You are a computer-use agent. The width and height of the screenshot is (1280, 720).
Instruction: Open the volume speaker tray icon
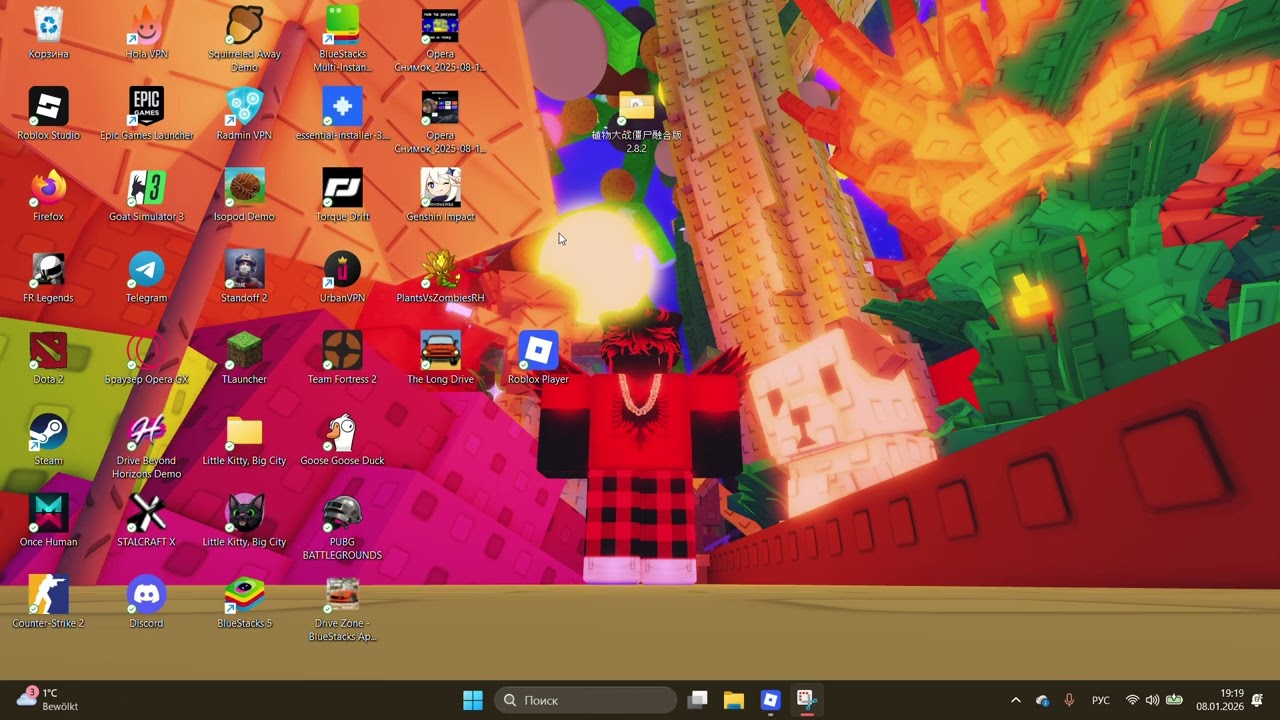1152,700
